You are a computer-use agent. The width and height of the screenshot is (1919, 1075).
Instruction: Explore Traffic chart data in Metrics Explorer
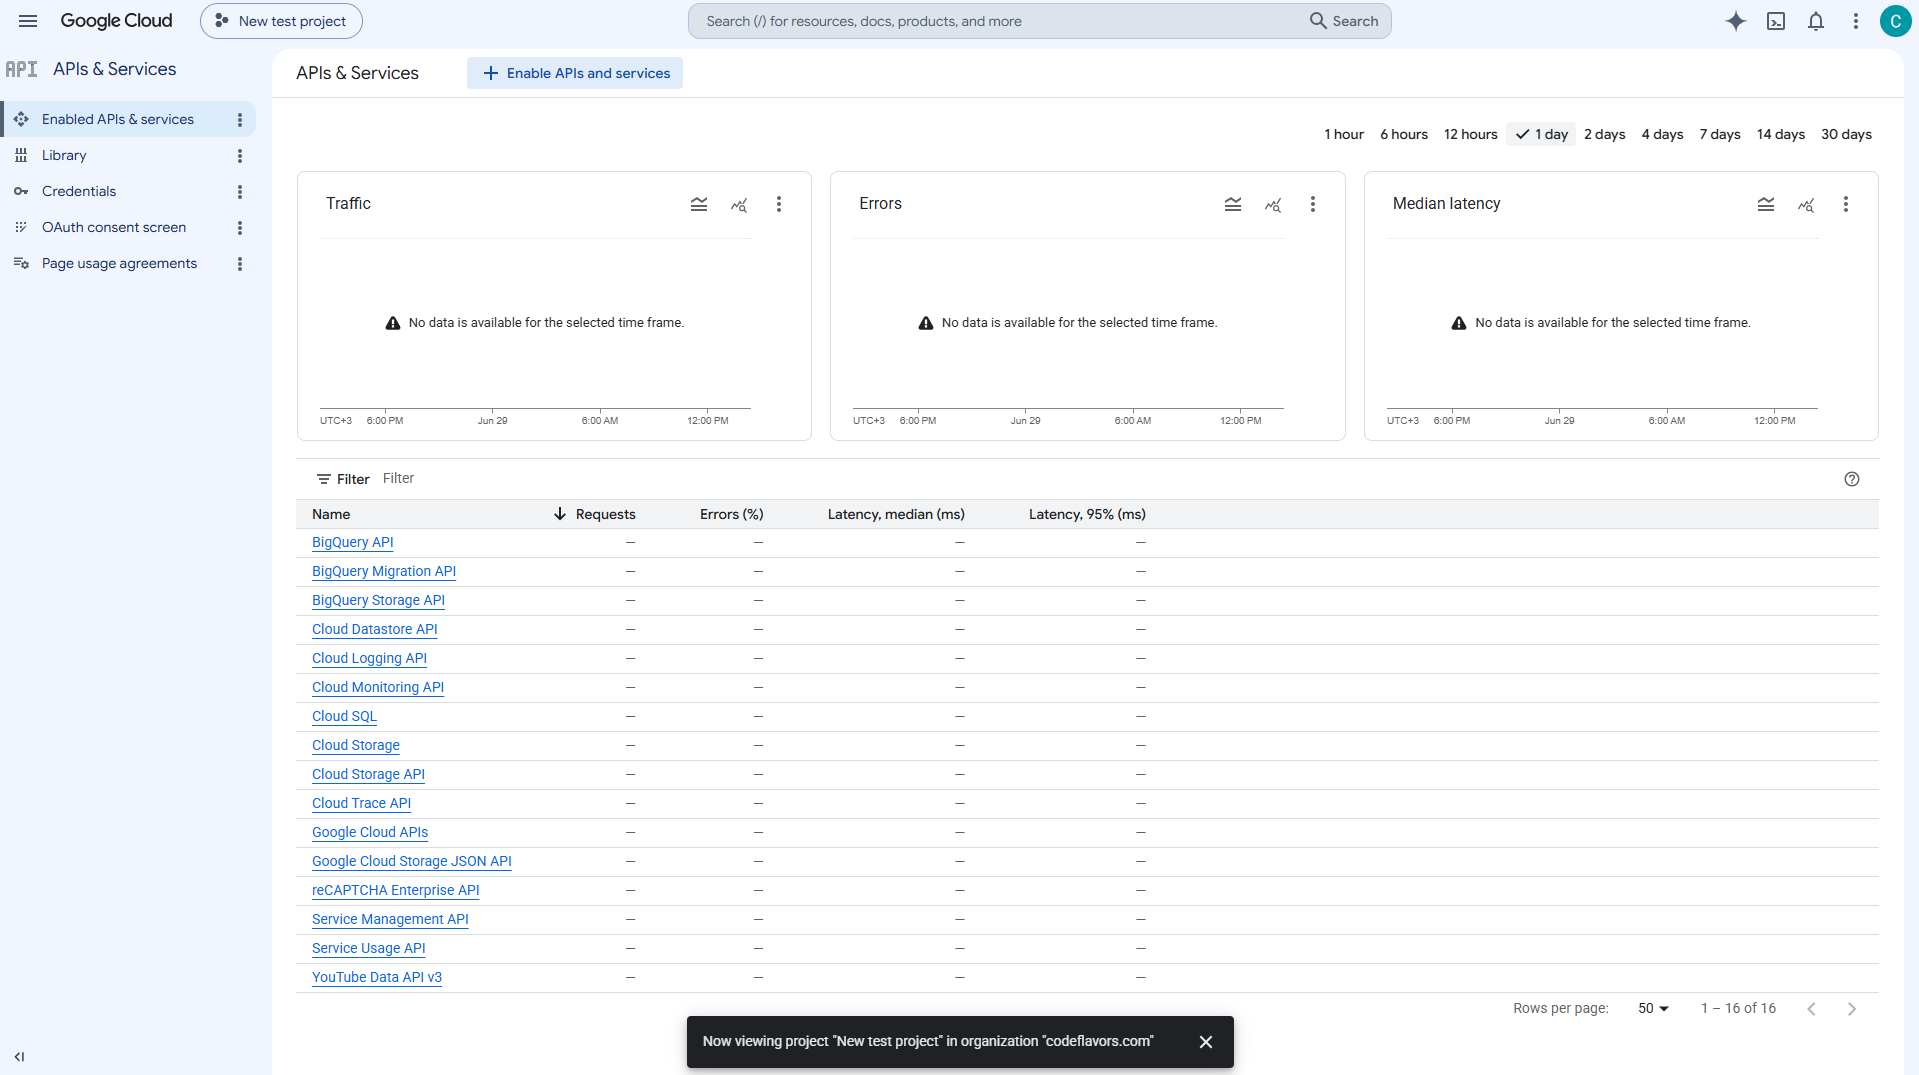(739, 204)
